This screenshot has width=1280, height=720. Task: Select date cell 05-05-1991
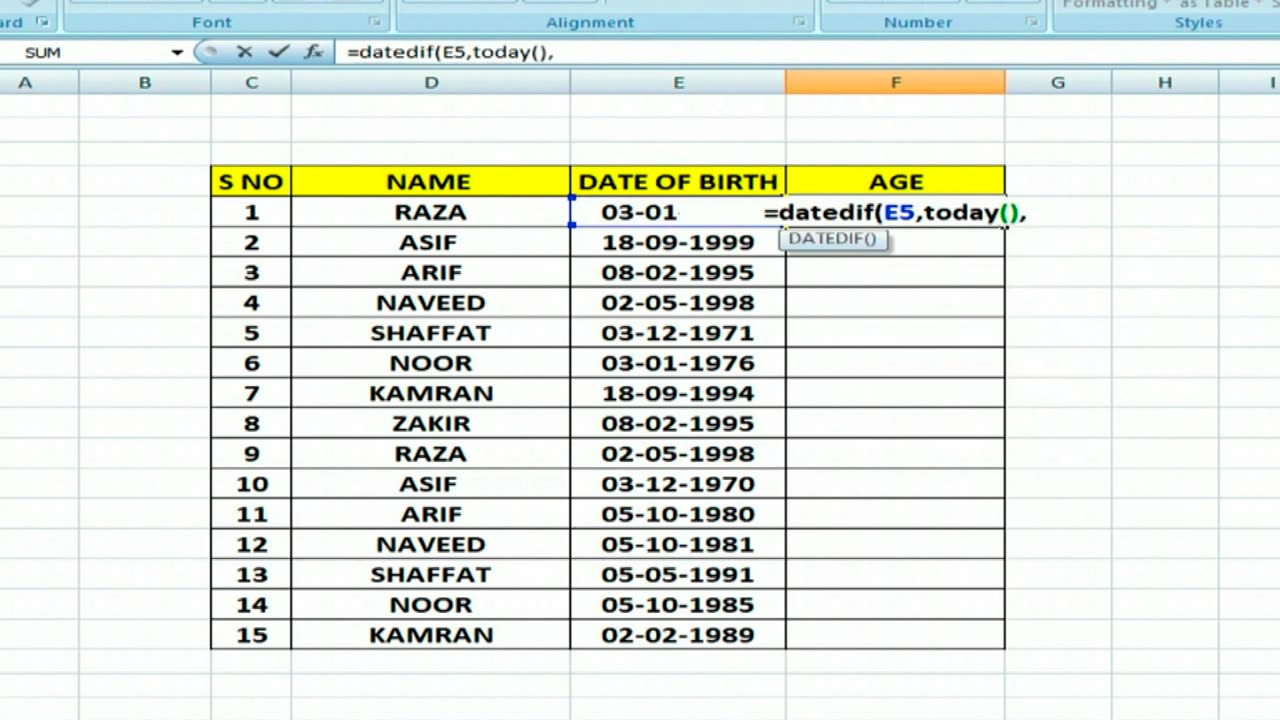point(678,574)
